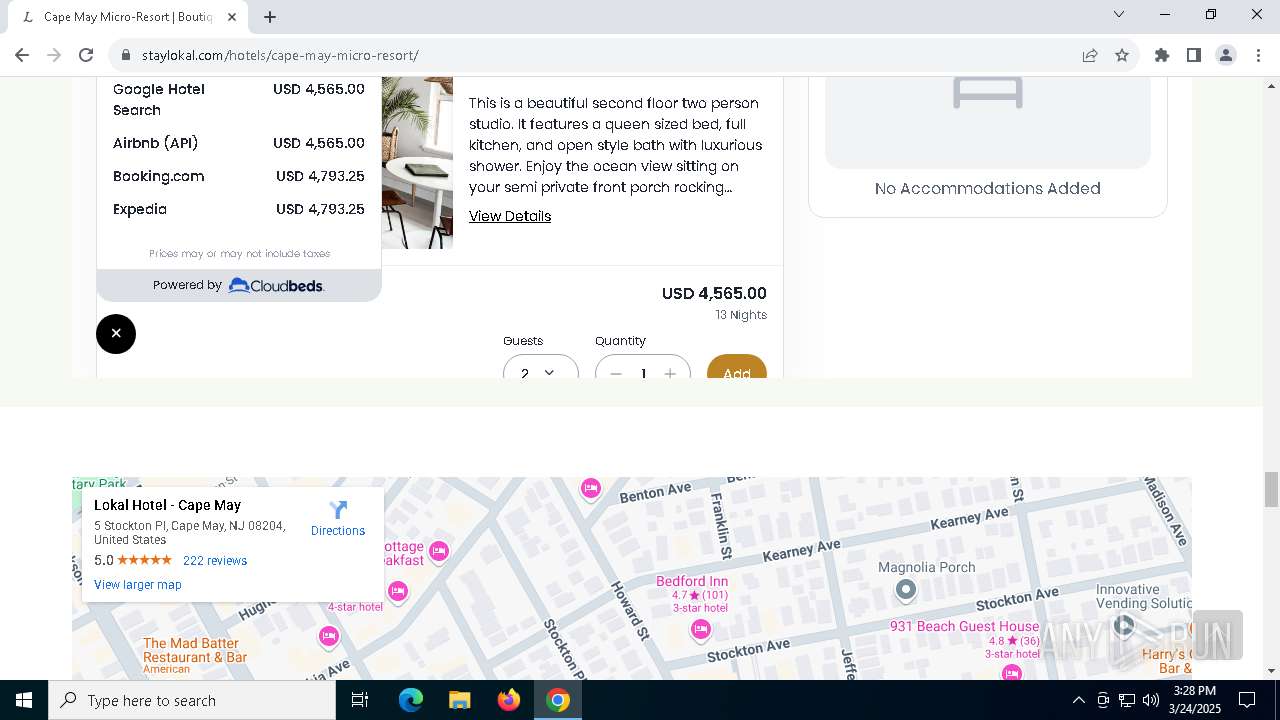Click the page vertical scrollbar thumb

[x=1271, y=490]
